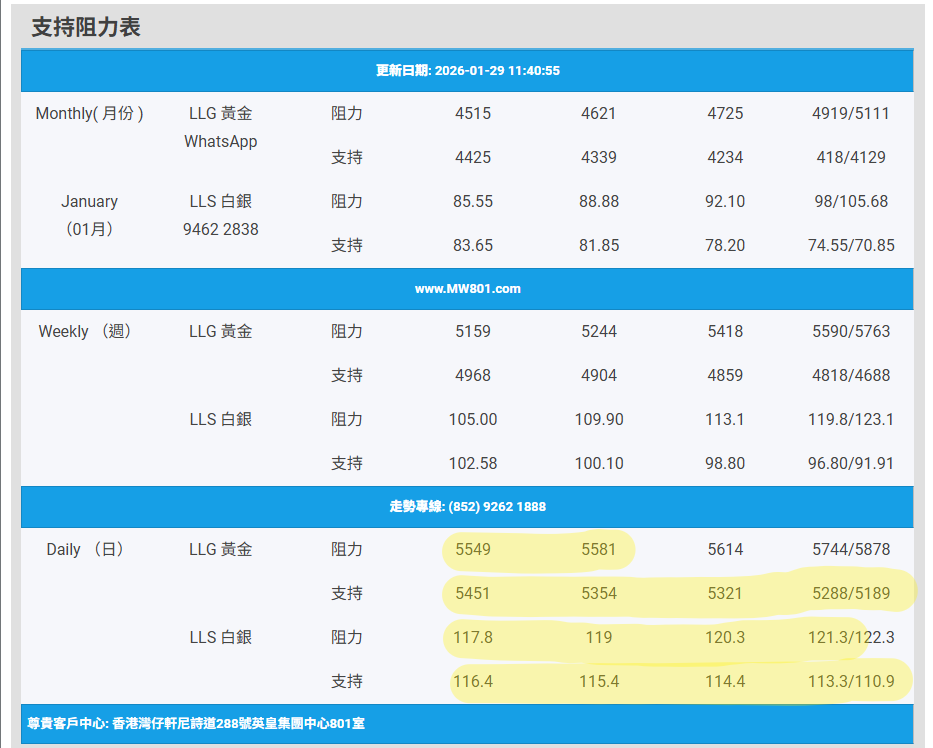The width and height of the screenshot is (933, 748).
Task: Click highlighted daily gold support 5288/5189
Action: (851, 594)
